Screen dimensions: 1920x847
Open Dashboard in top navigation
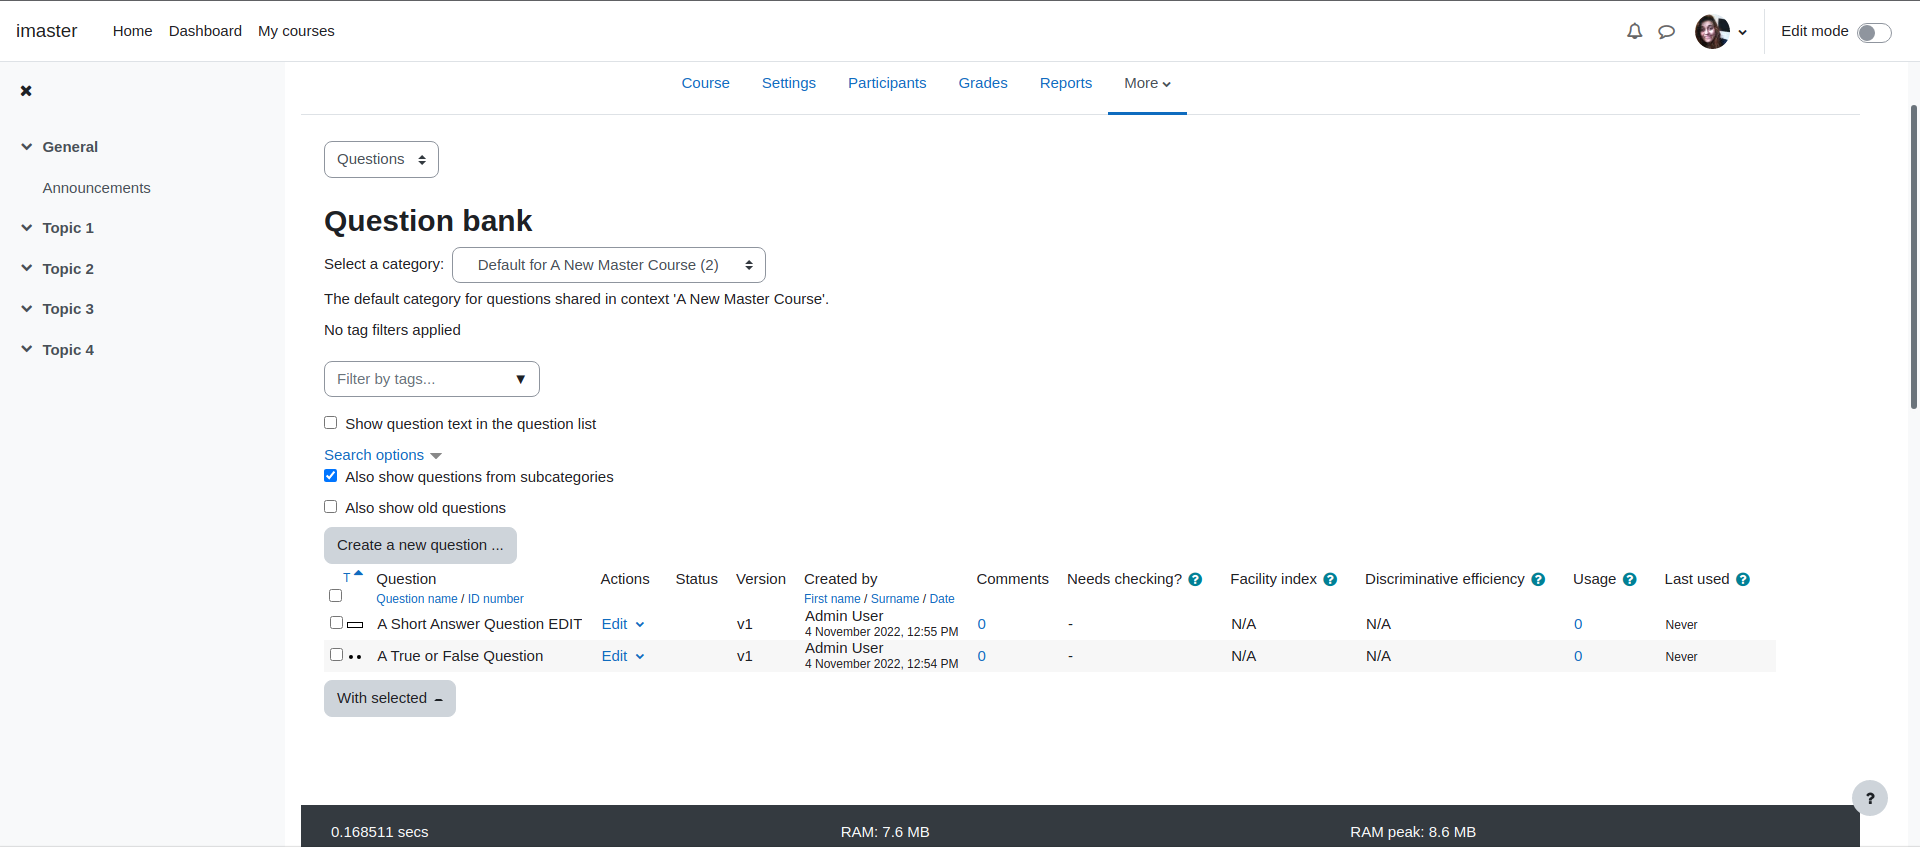tap(205, 31)
